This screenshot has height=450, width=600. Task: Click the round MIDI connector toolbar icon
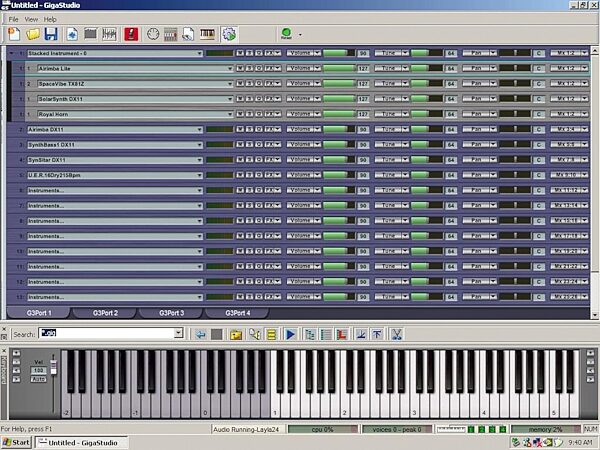click(x=153, y=34)
